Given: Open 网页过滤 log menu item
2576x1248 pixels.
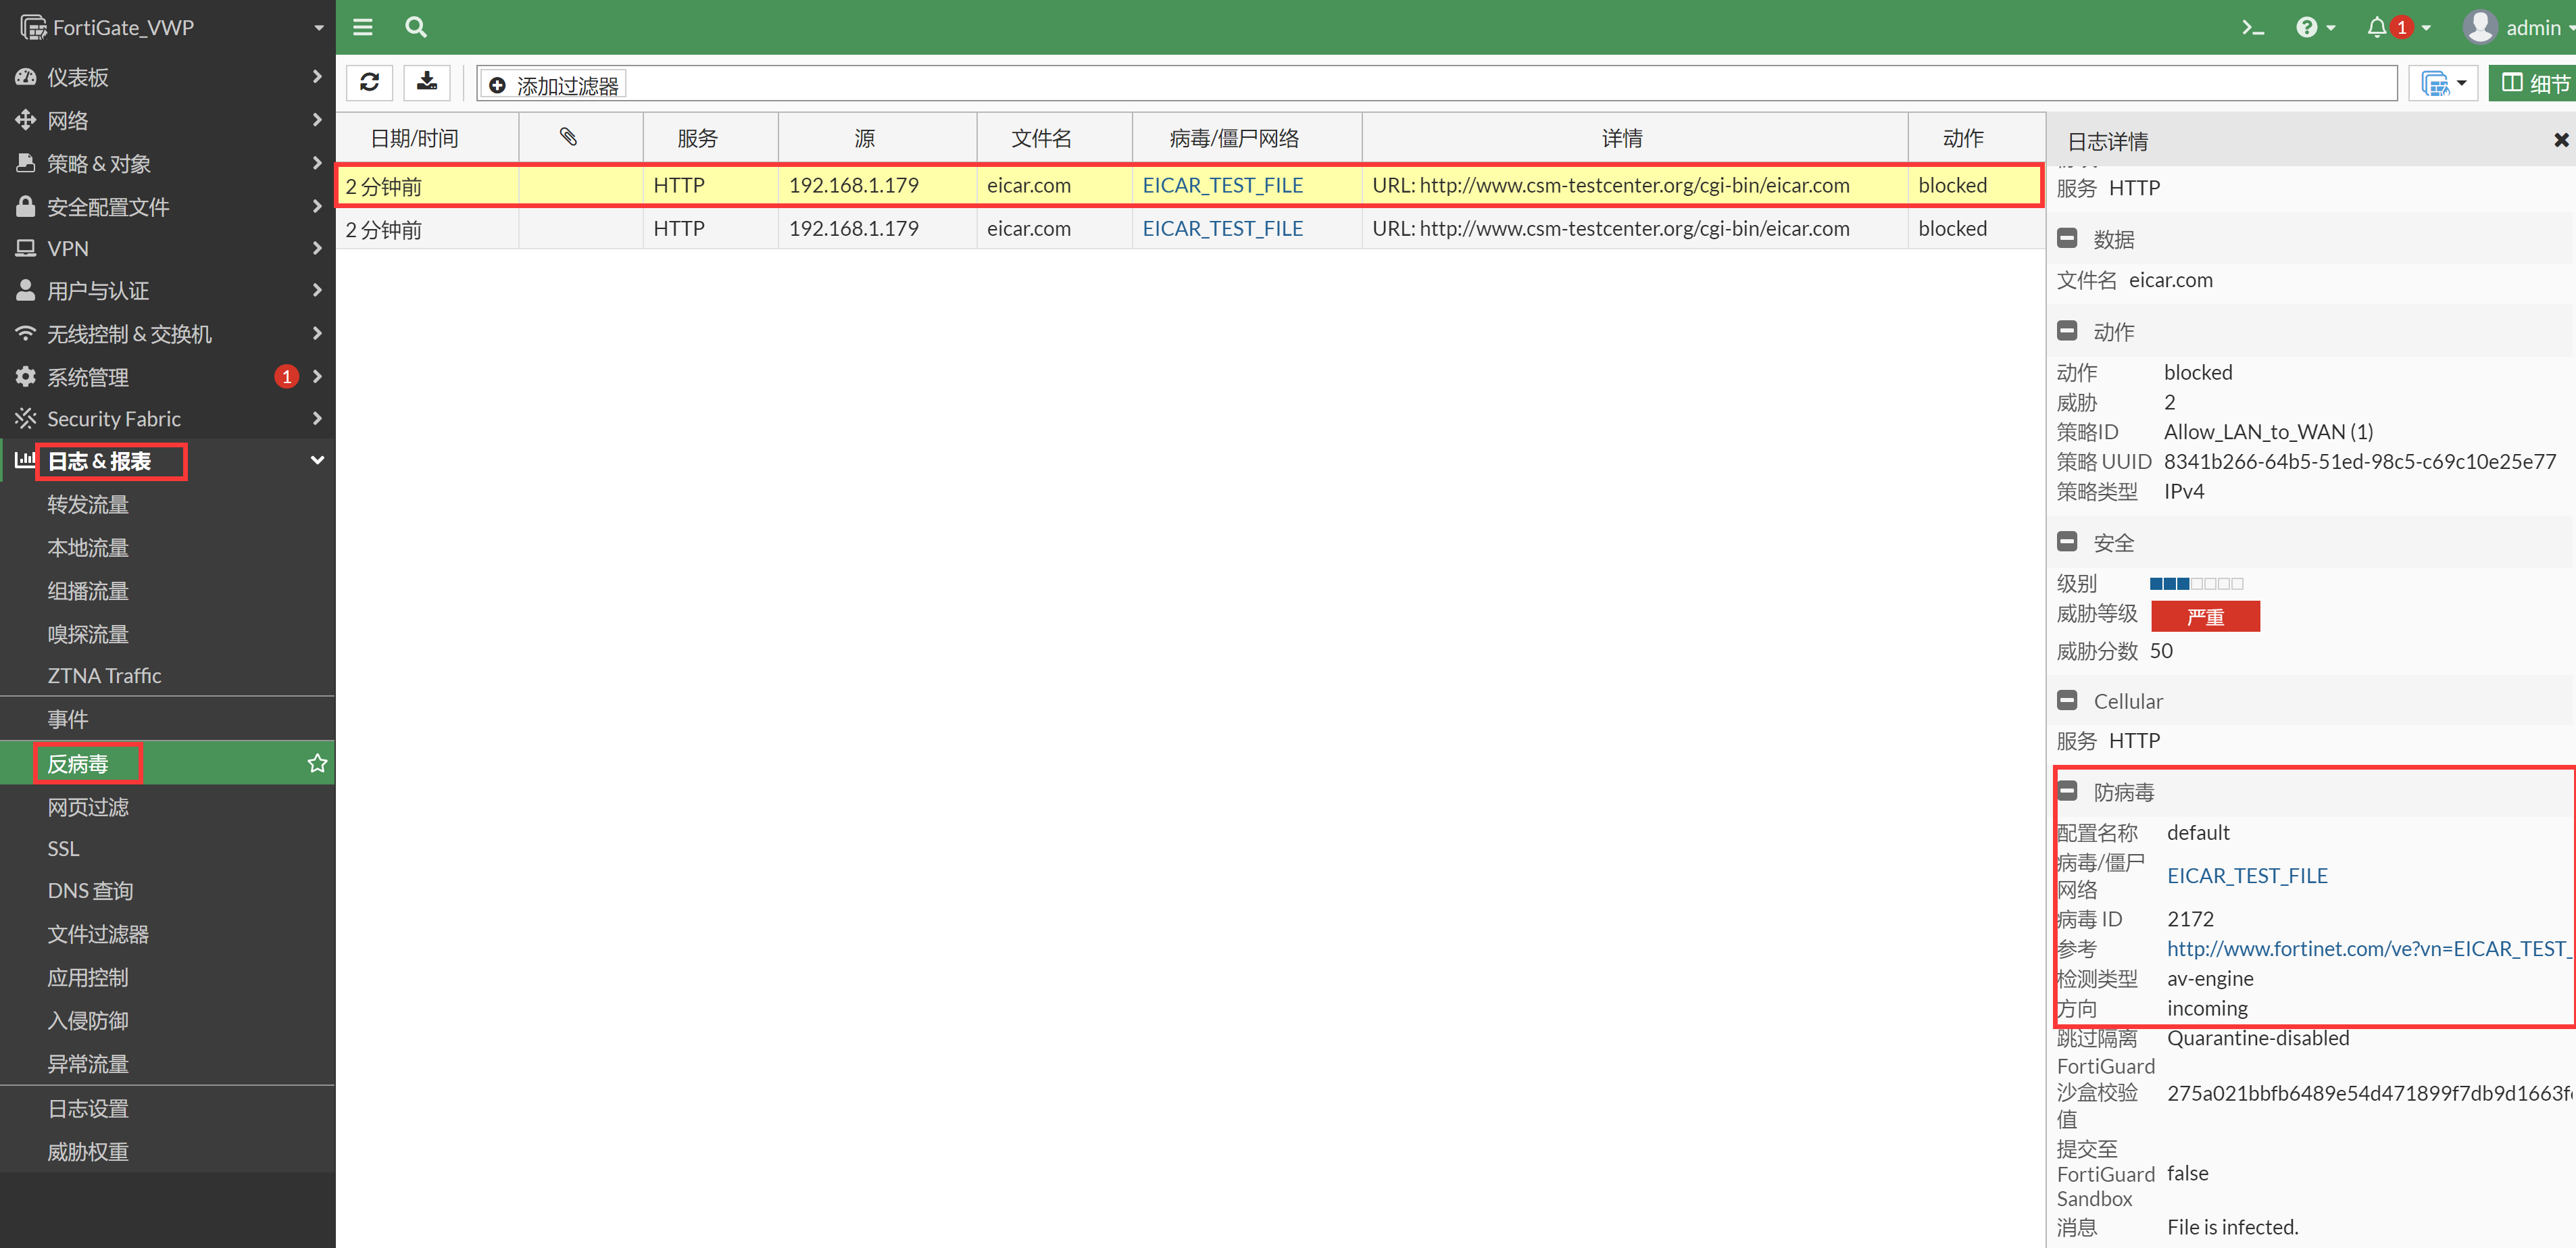Looking at the screenshot, I should tap(88, 807).
